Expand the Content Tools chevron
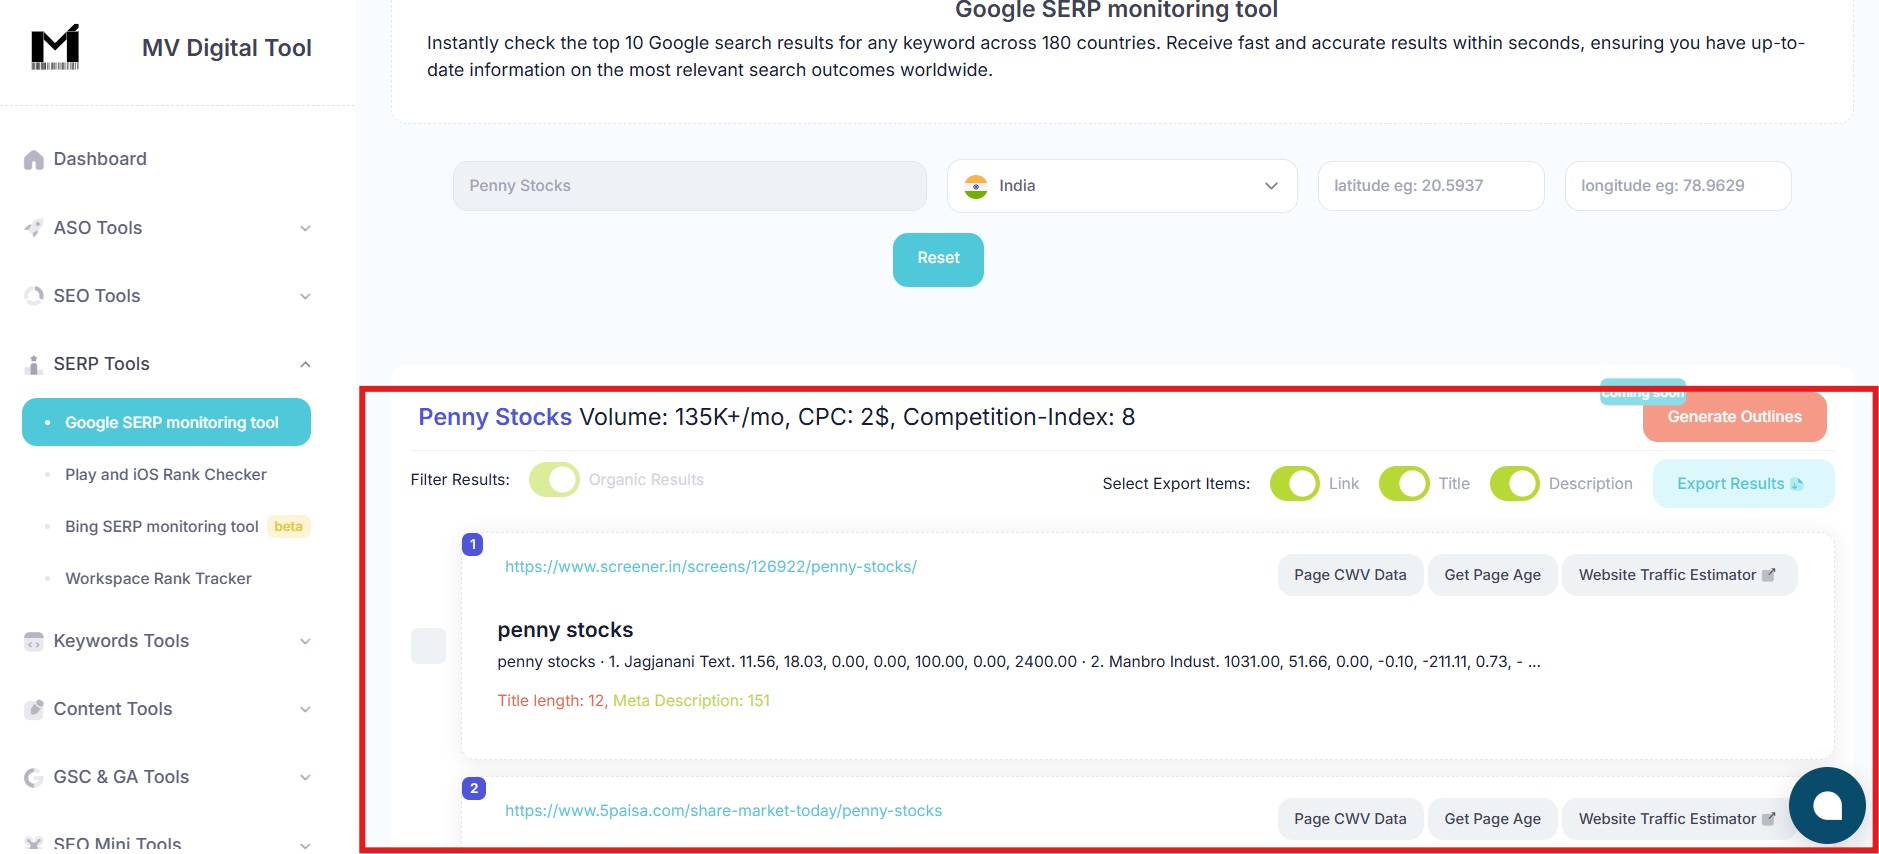This screenshot has height=854, width=1879. [305, 709]
